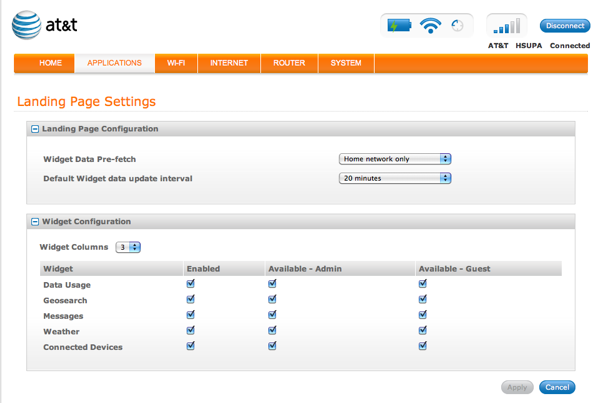Viewport: 600px width, 403px height.
Task: Open the SYSTEM tab
Action: click(346, 63)
